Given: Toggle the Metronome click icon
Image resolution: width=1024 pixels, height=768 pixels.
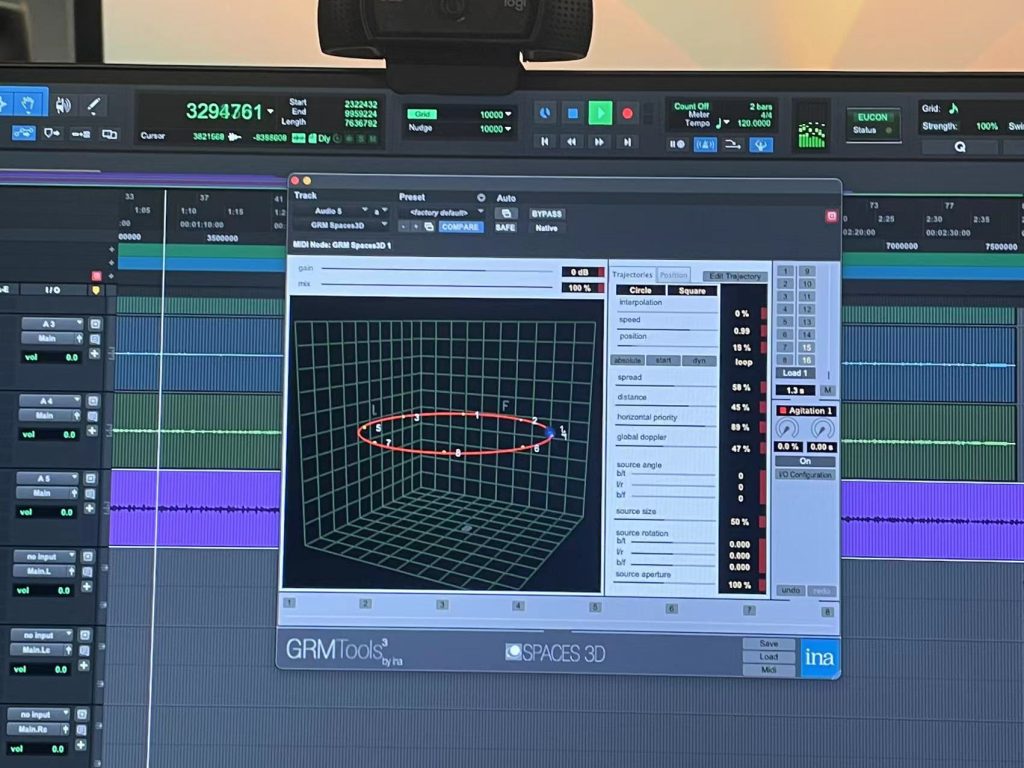Looking at the screenshot, I should click(705, 144).
